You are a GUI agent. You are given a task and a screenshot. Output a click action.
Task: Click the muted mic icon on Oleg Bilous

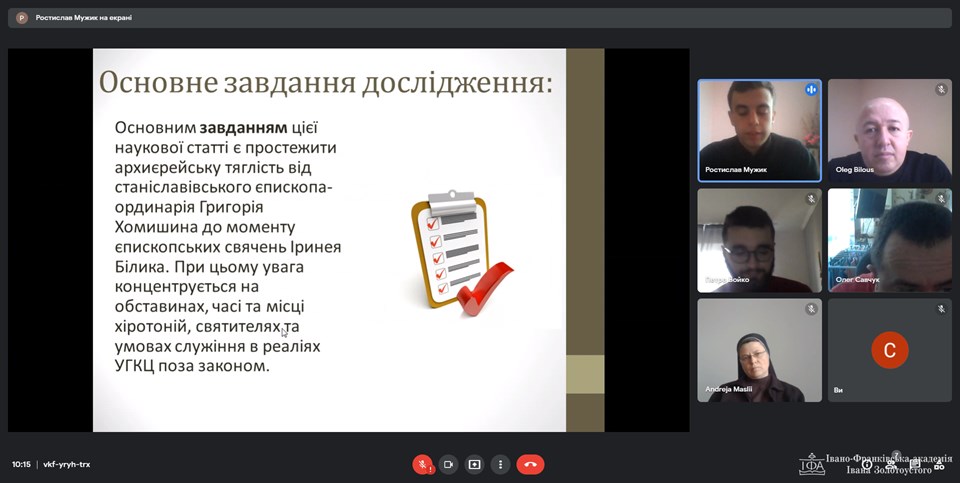(x=940, y=90)
